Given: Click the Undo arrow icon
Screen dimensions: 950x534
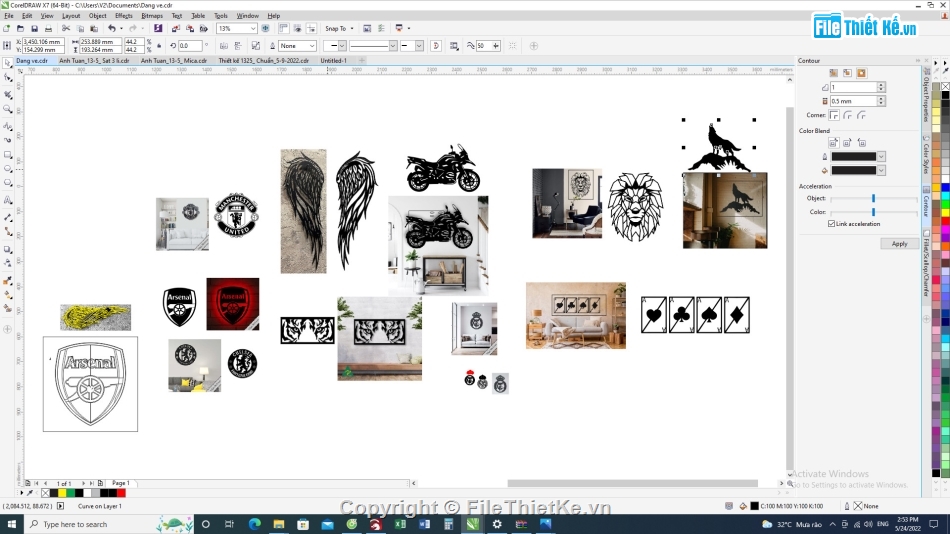Looking at the screenshot, I should click(111, 28).
